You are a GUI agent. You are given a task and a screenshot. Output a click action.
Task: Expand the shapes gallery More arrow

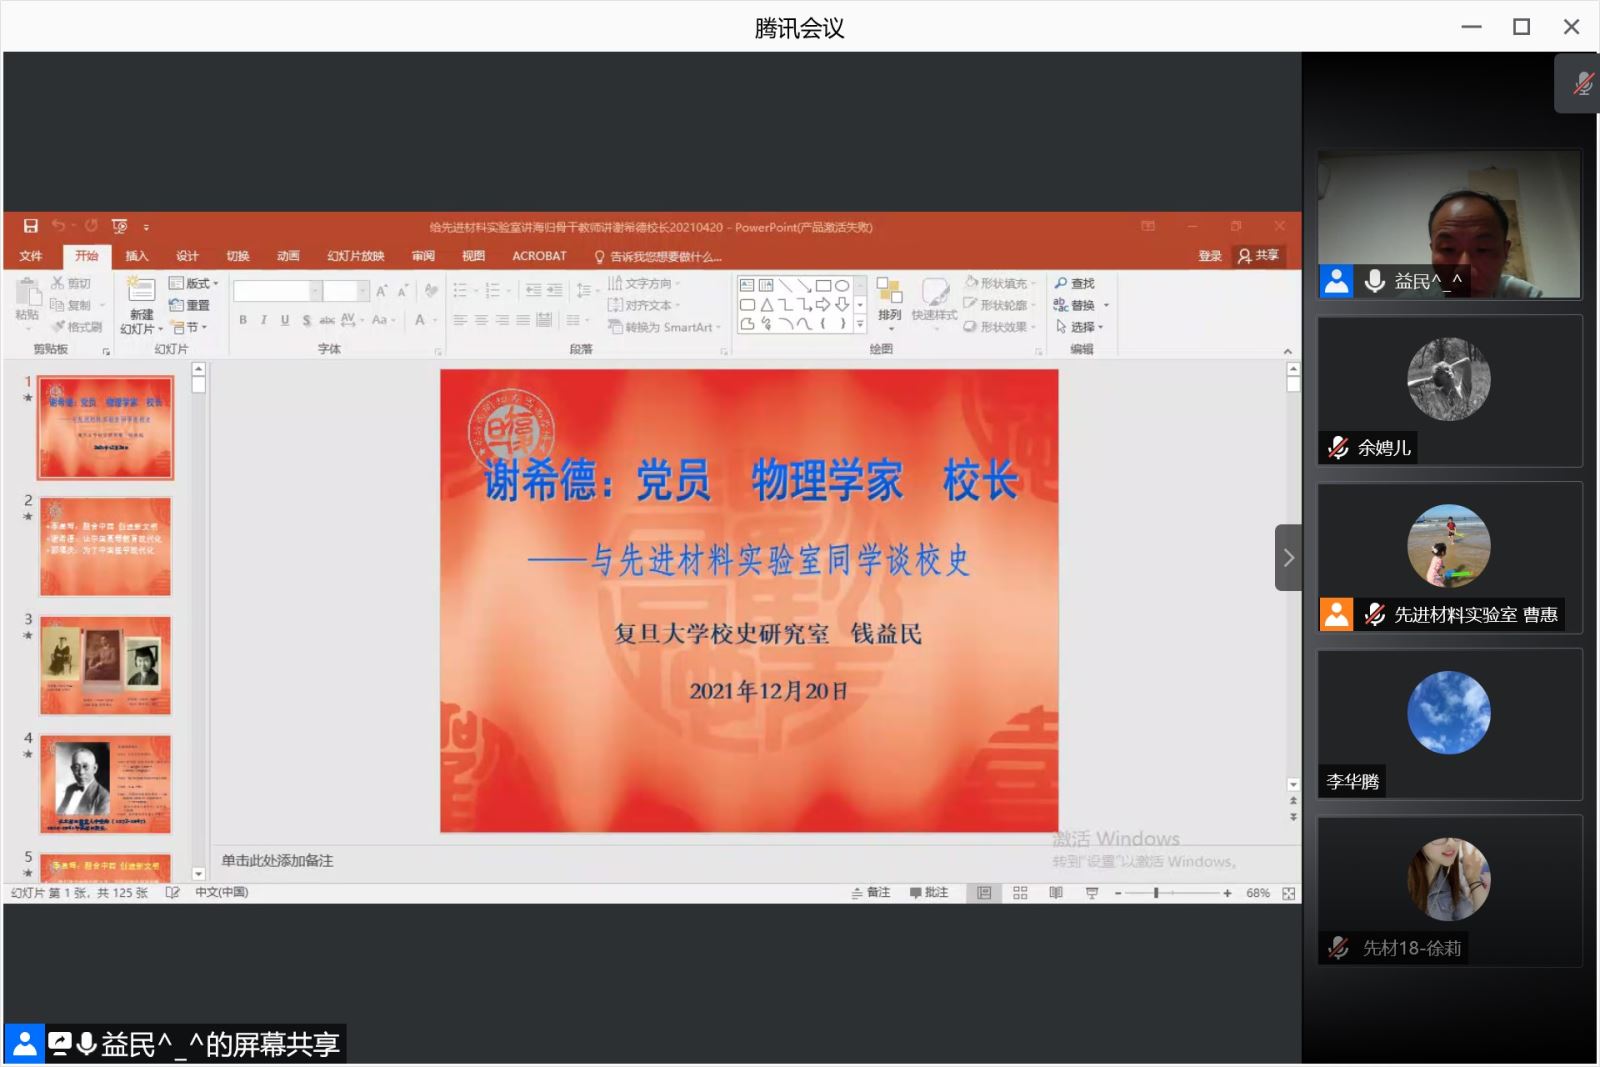tap(860, 324)
